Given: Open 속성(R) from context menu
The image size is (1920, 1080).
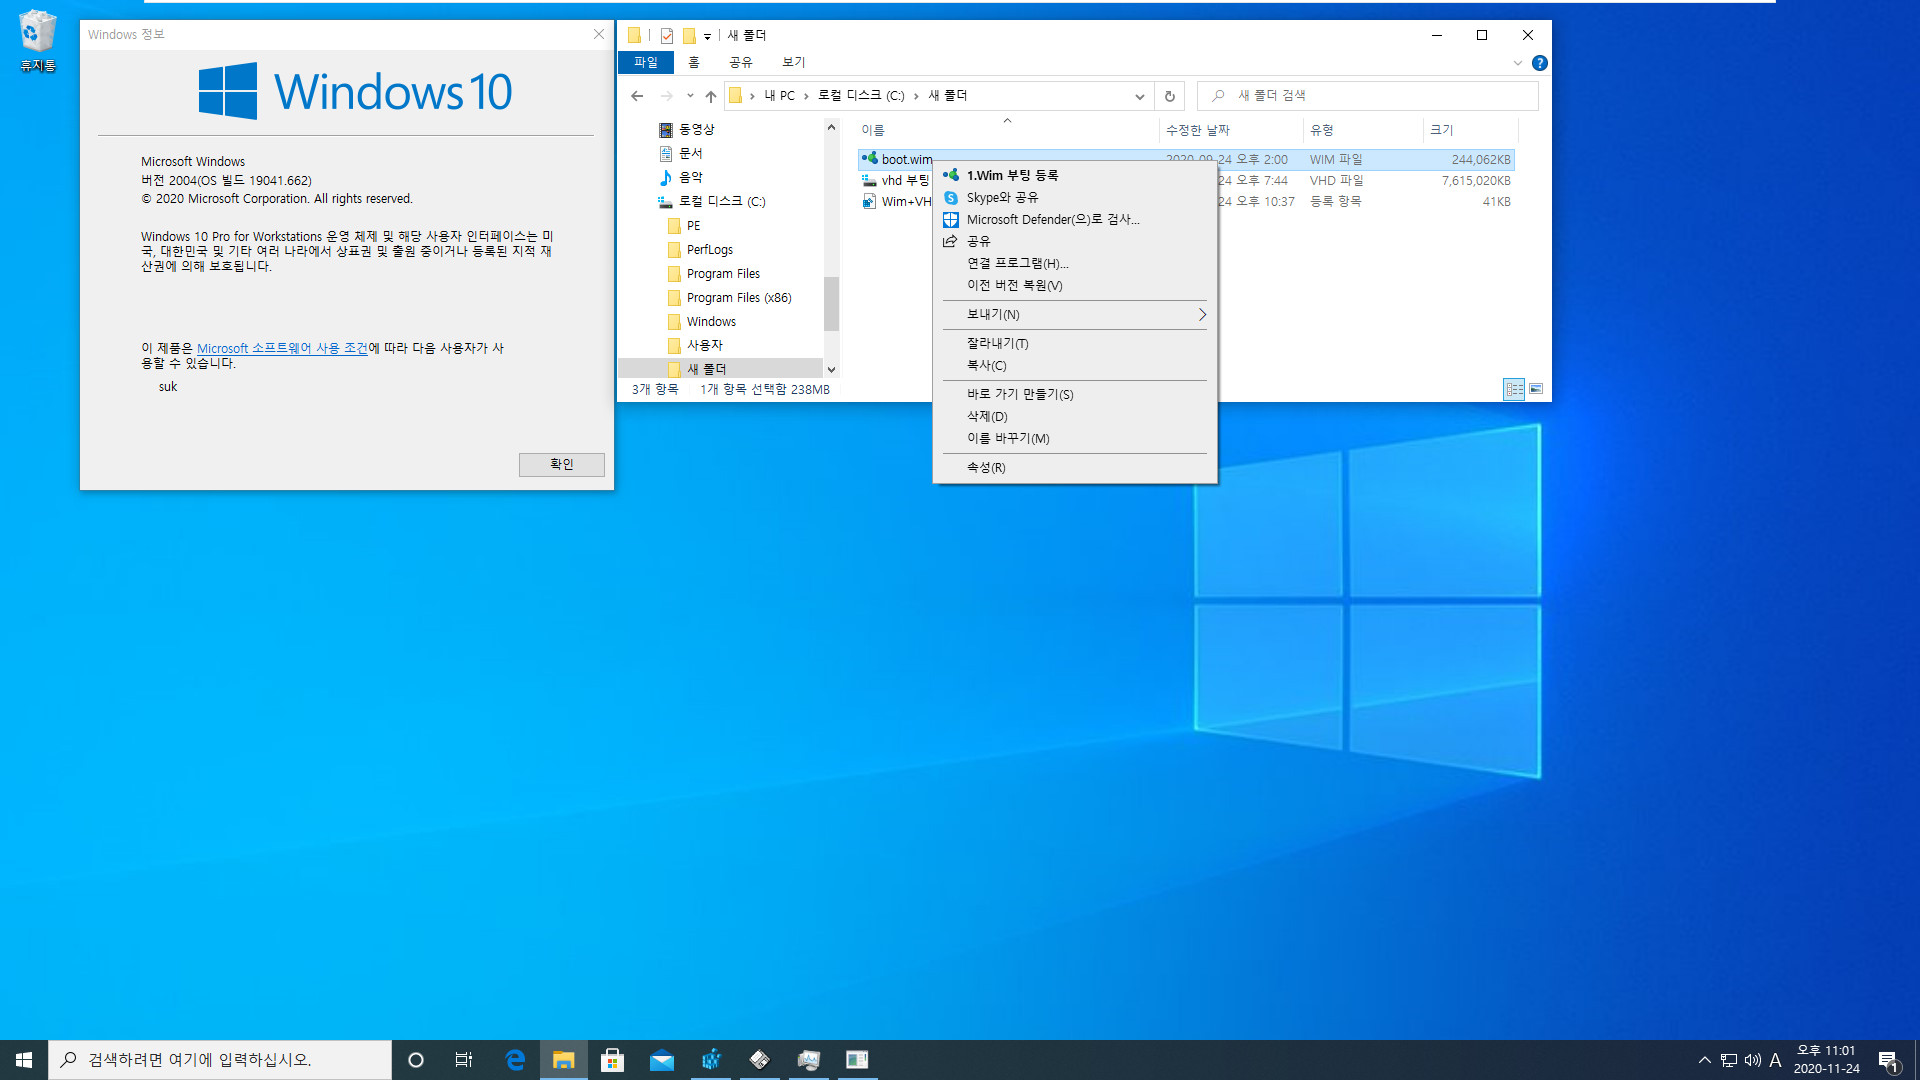Looking at the screenshot, I should [x=1075, y=468].
